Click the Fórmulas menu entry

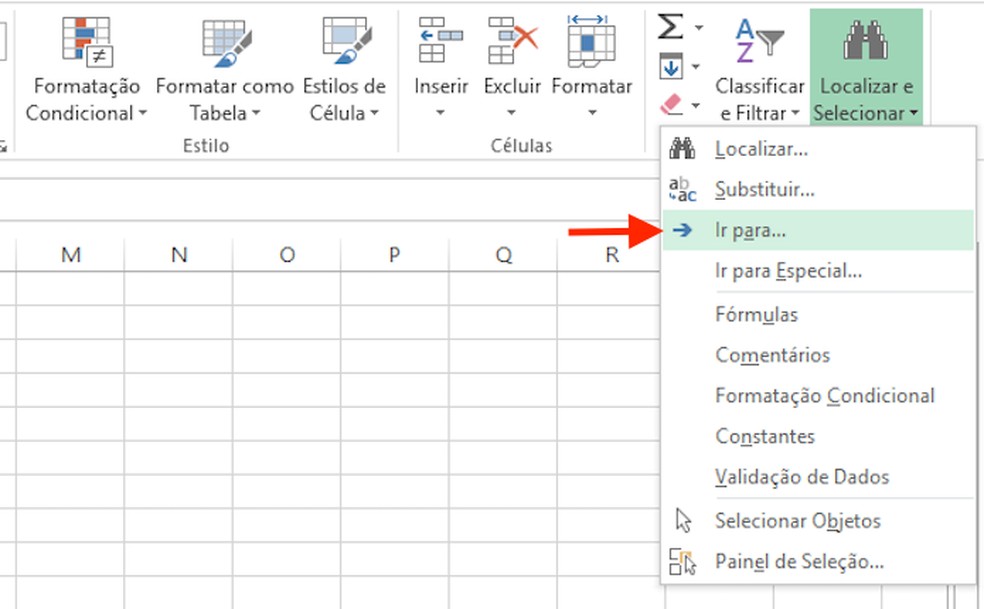756,314
